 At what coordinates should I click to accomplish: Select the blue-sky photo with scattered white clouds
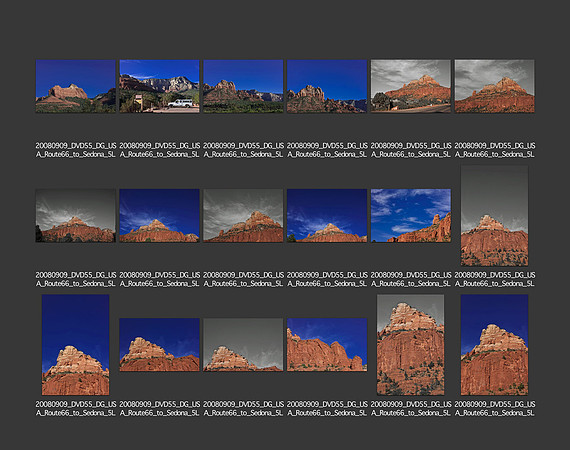(411, 216)
